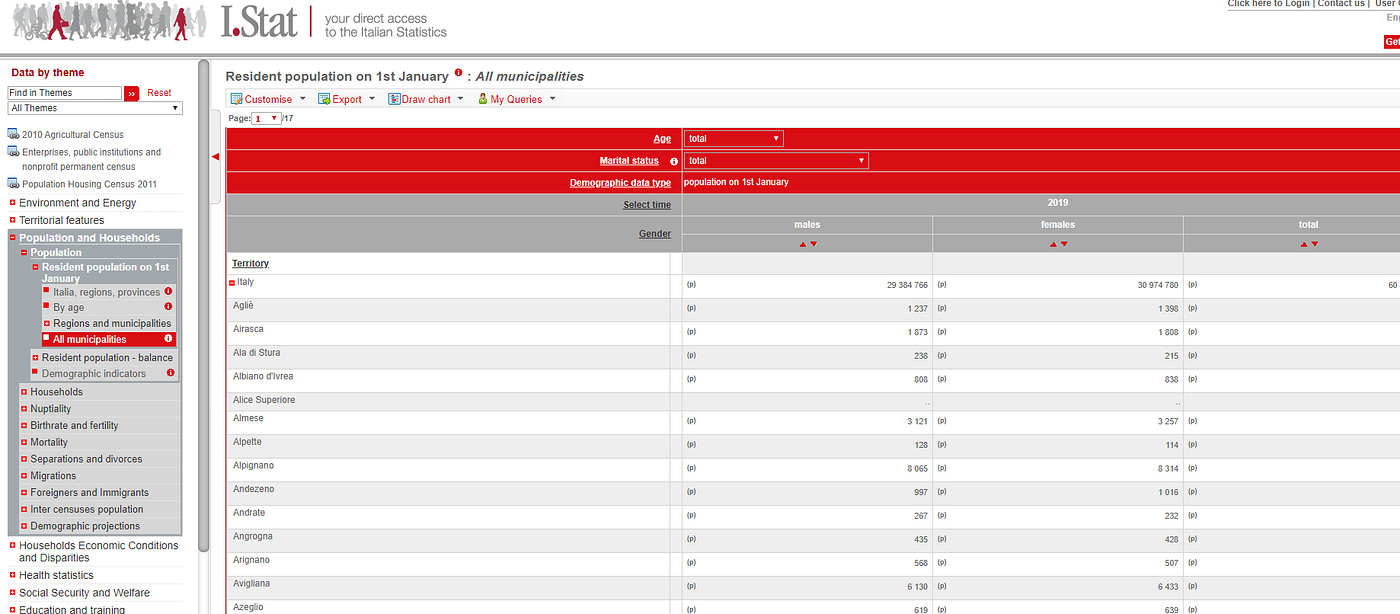Image resolution: width=1400 pixels, height=614 pixels.
Task: Sort females column descending
Action: pos(1063,244)
